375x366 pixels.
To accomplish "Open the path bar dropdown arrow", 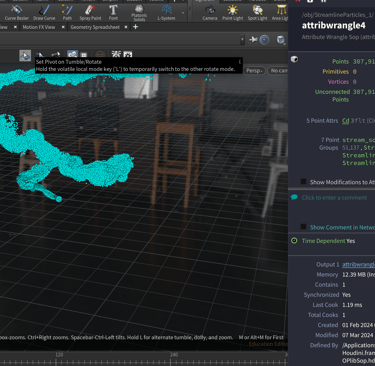I will click(x=242, y=40).
